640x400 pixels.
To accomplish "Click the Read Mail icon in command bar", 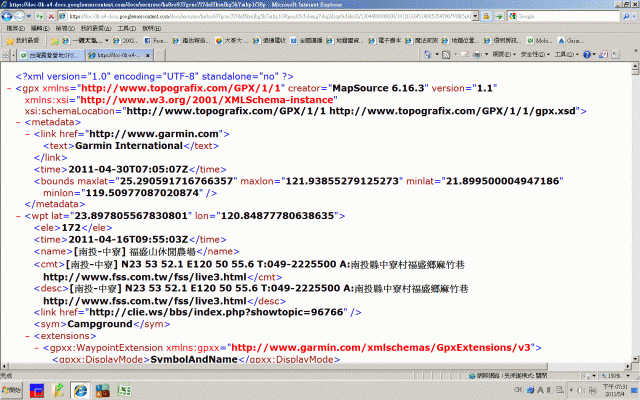I will (465, 54).
